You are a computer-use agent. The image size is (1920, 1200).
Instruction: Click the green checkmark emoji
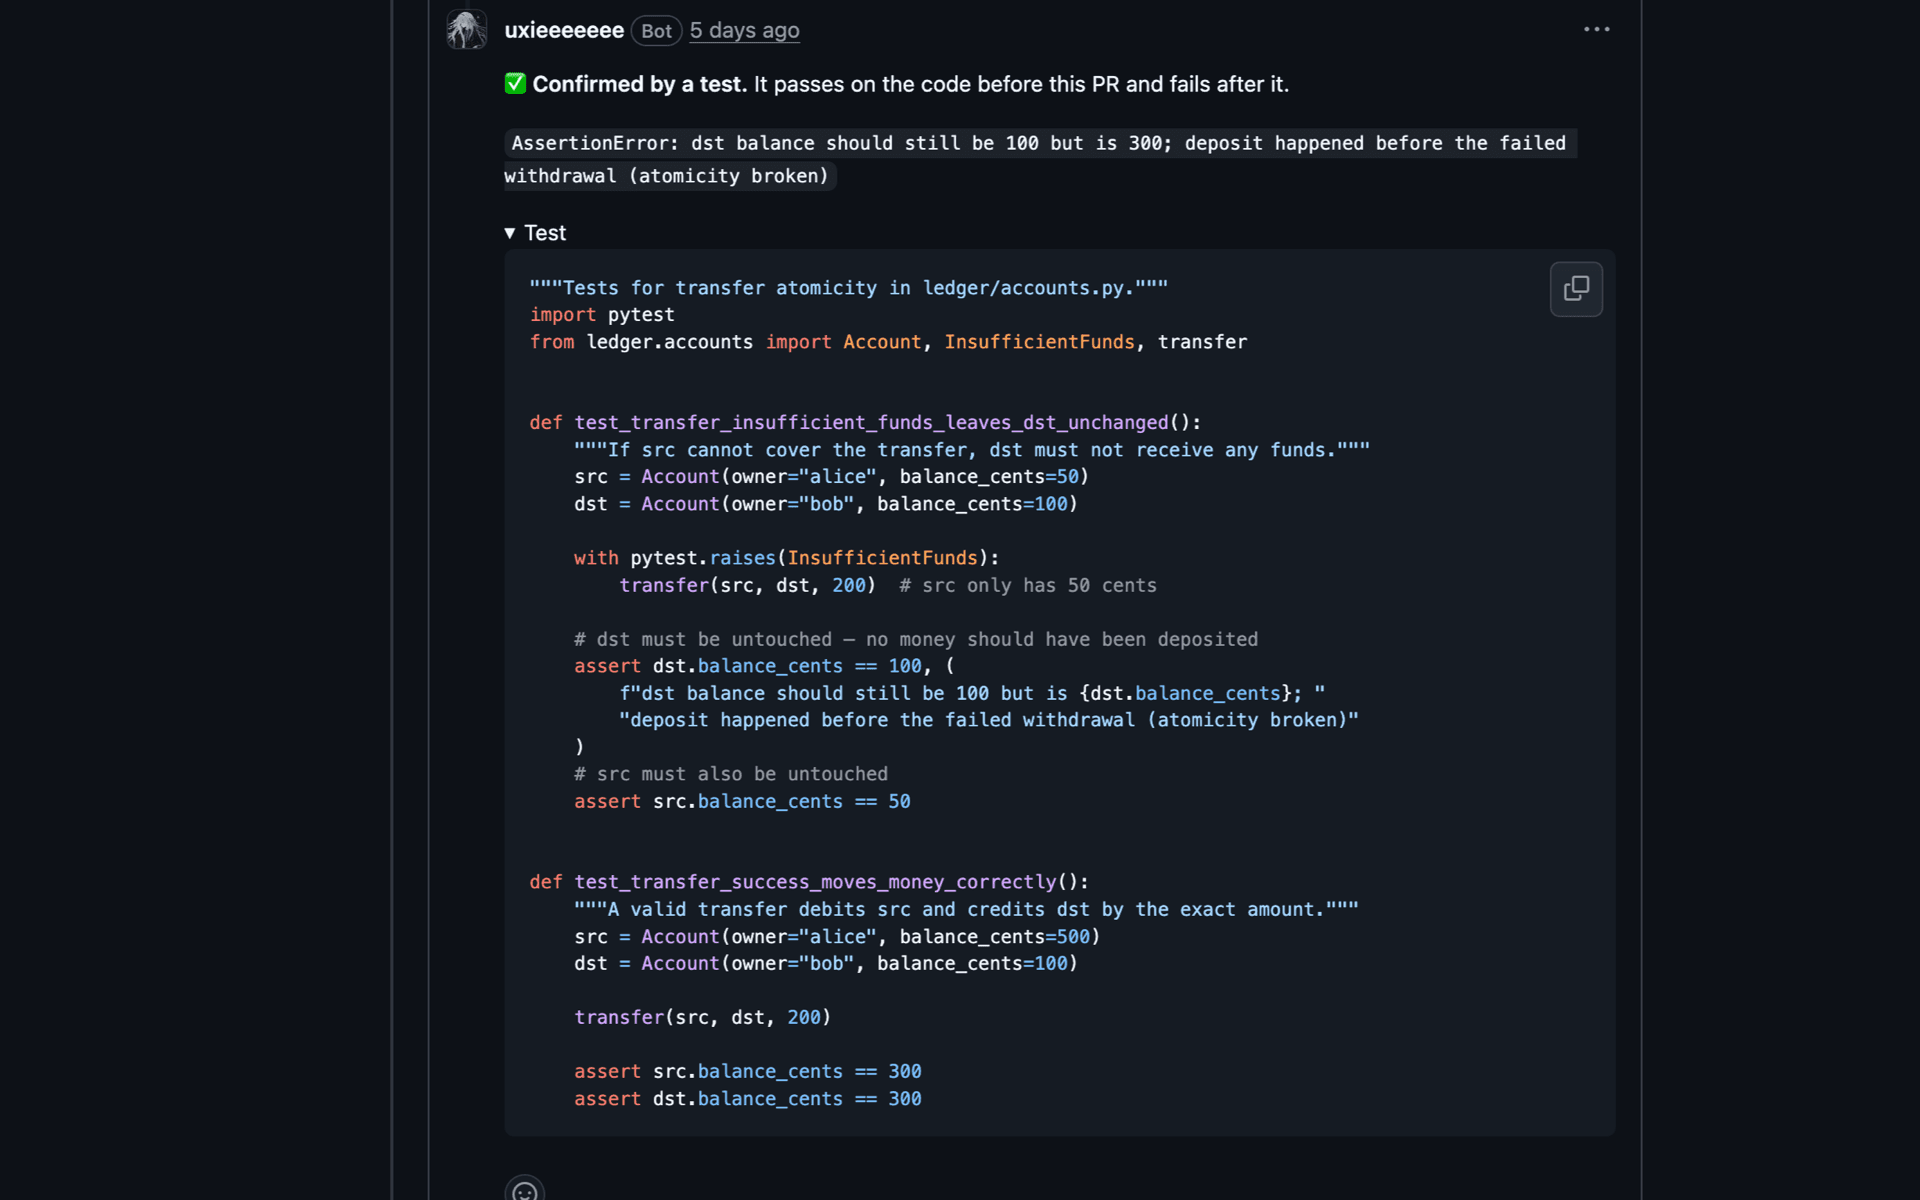tap(515, 84)
